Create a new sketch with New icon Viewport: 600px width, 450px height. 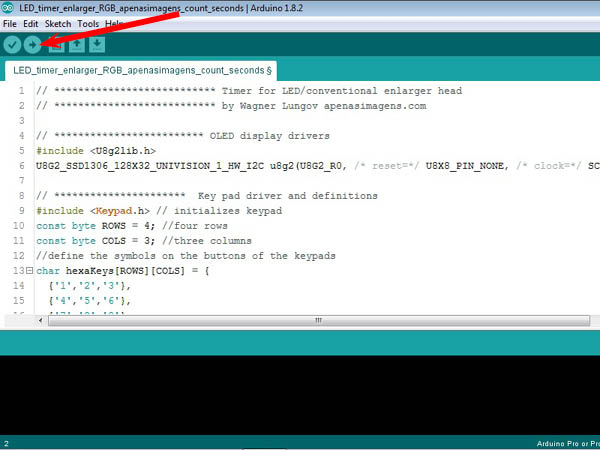pyautogui.click(x=55, y=44)
